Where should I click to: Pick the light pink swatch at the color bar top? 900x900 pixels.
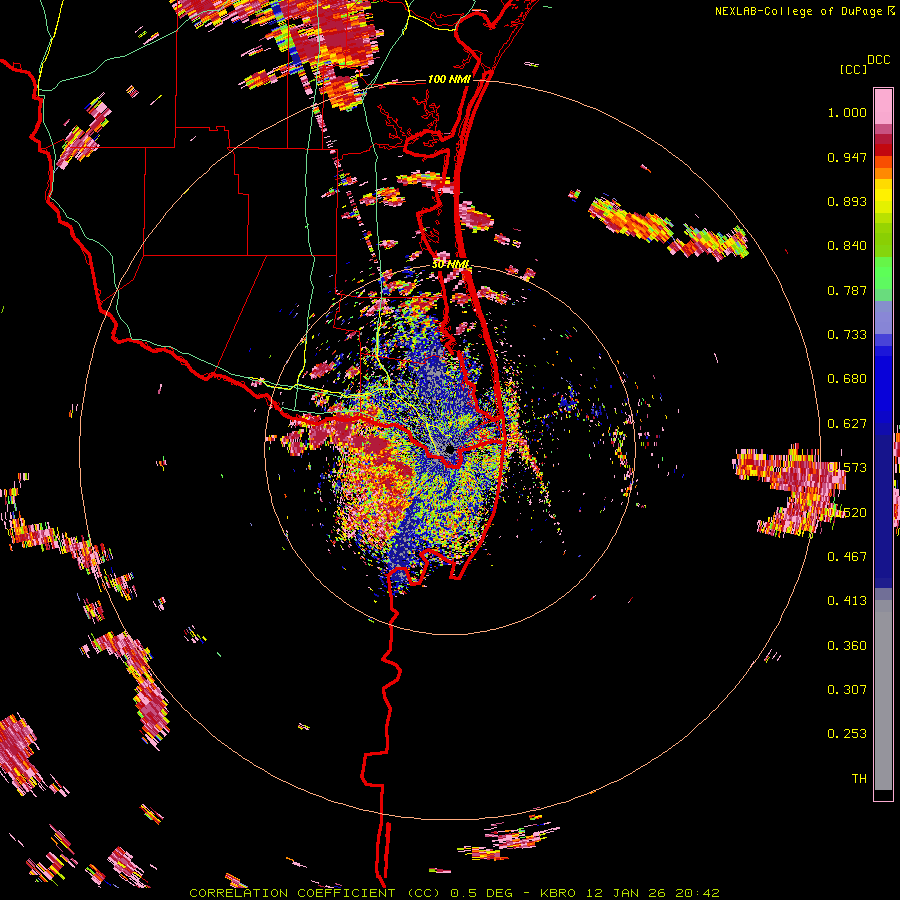pos(883,106)
